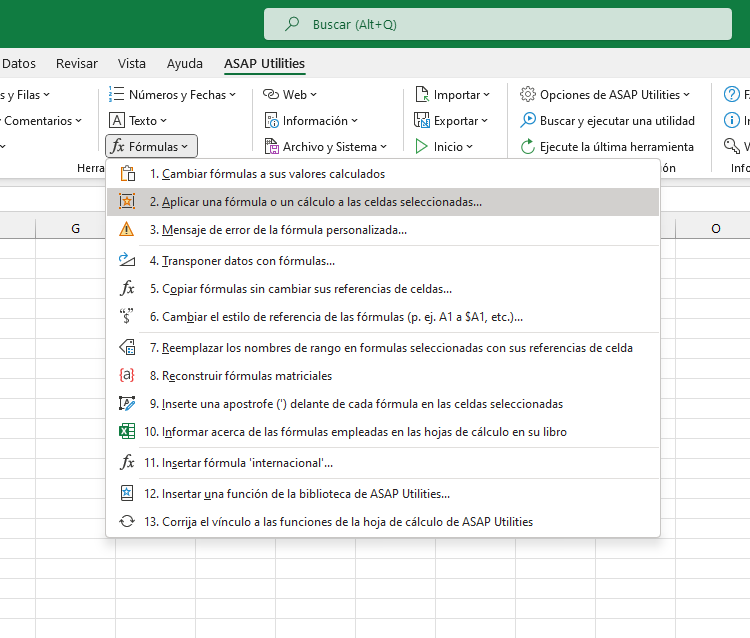
Task: Open the Exportar dropdown
Action: click(x=451, y=121)
